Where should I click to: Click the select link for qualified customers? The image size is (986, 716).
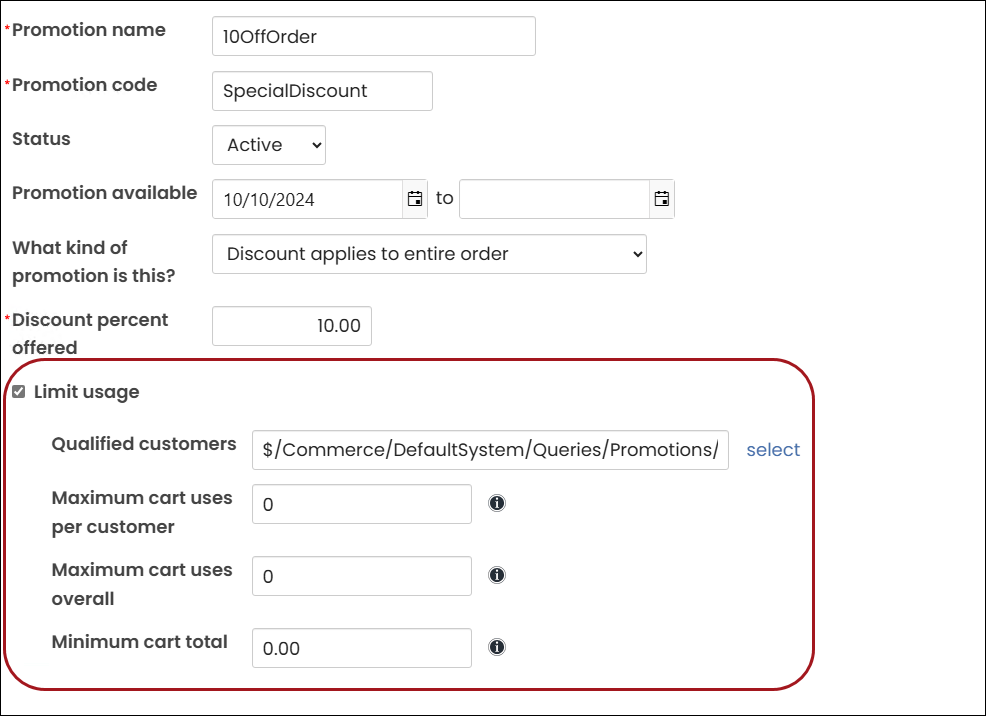click(x=773, y=449)
